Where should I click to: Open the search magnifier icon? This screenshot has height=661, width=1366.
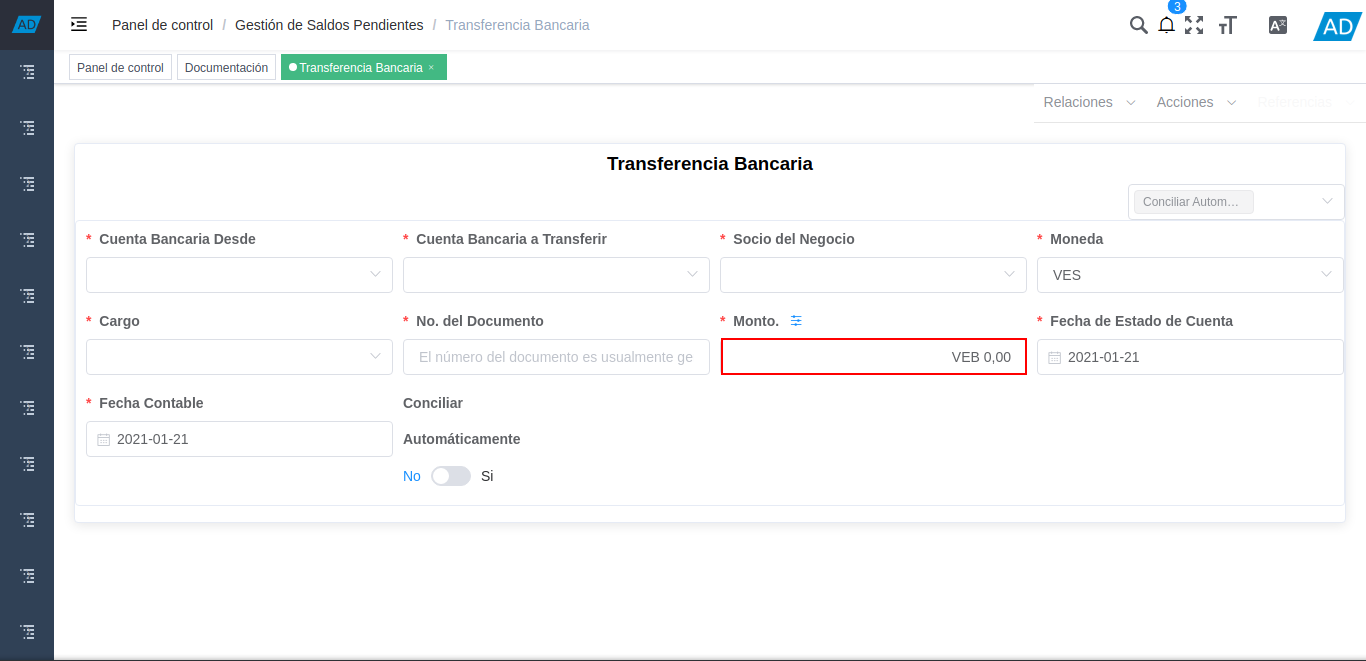point(1138,25)
